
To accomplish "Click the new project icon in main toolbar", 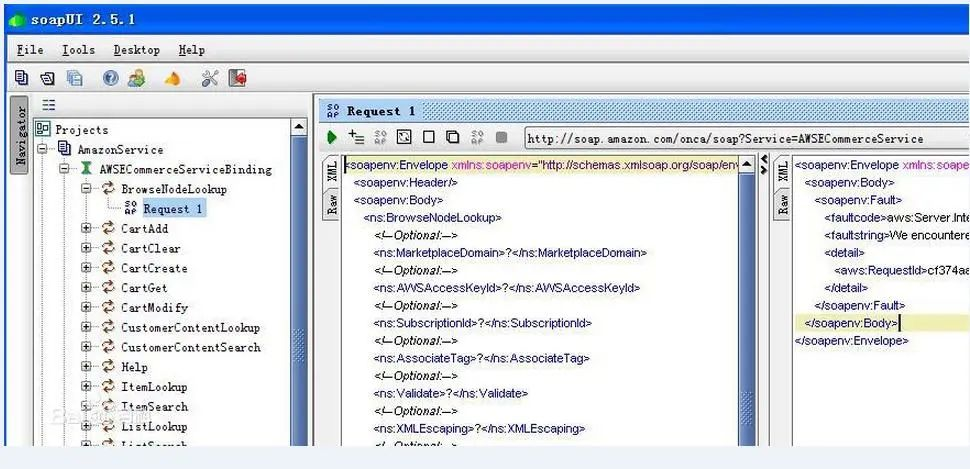I will (21, 77).
